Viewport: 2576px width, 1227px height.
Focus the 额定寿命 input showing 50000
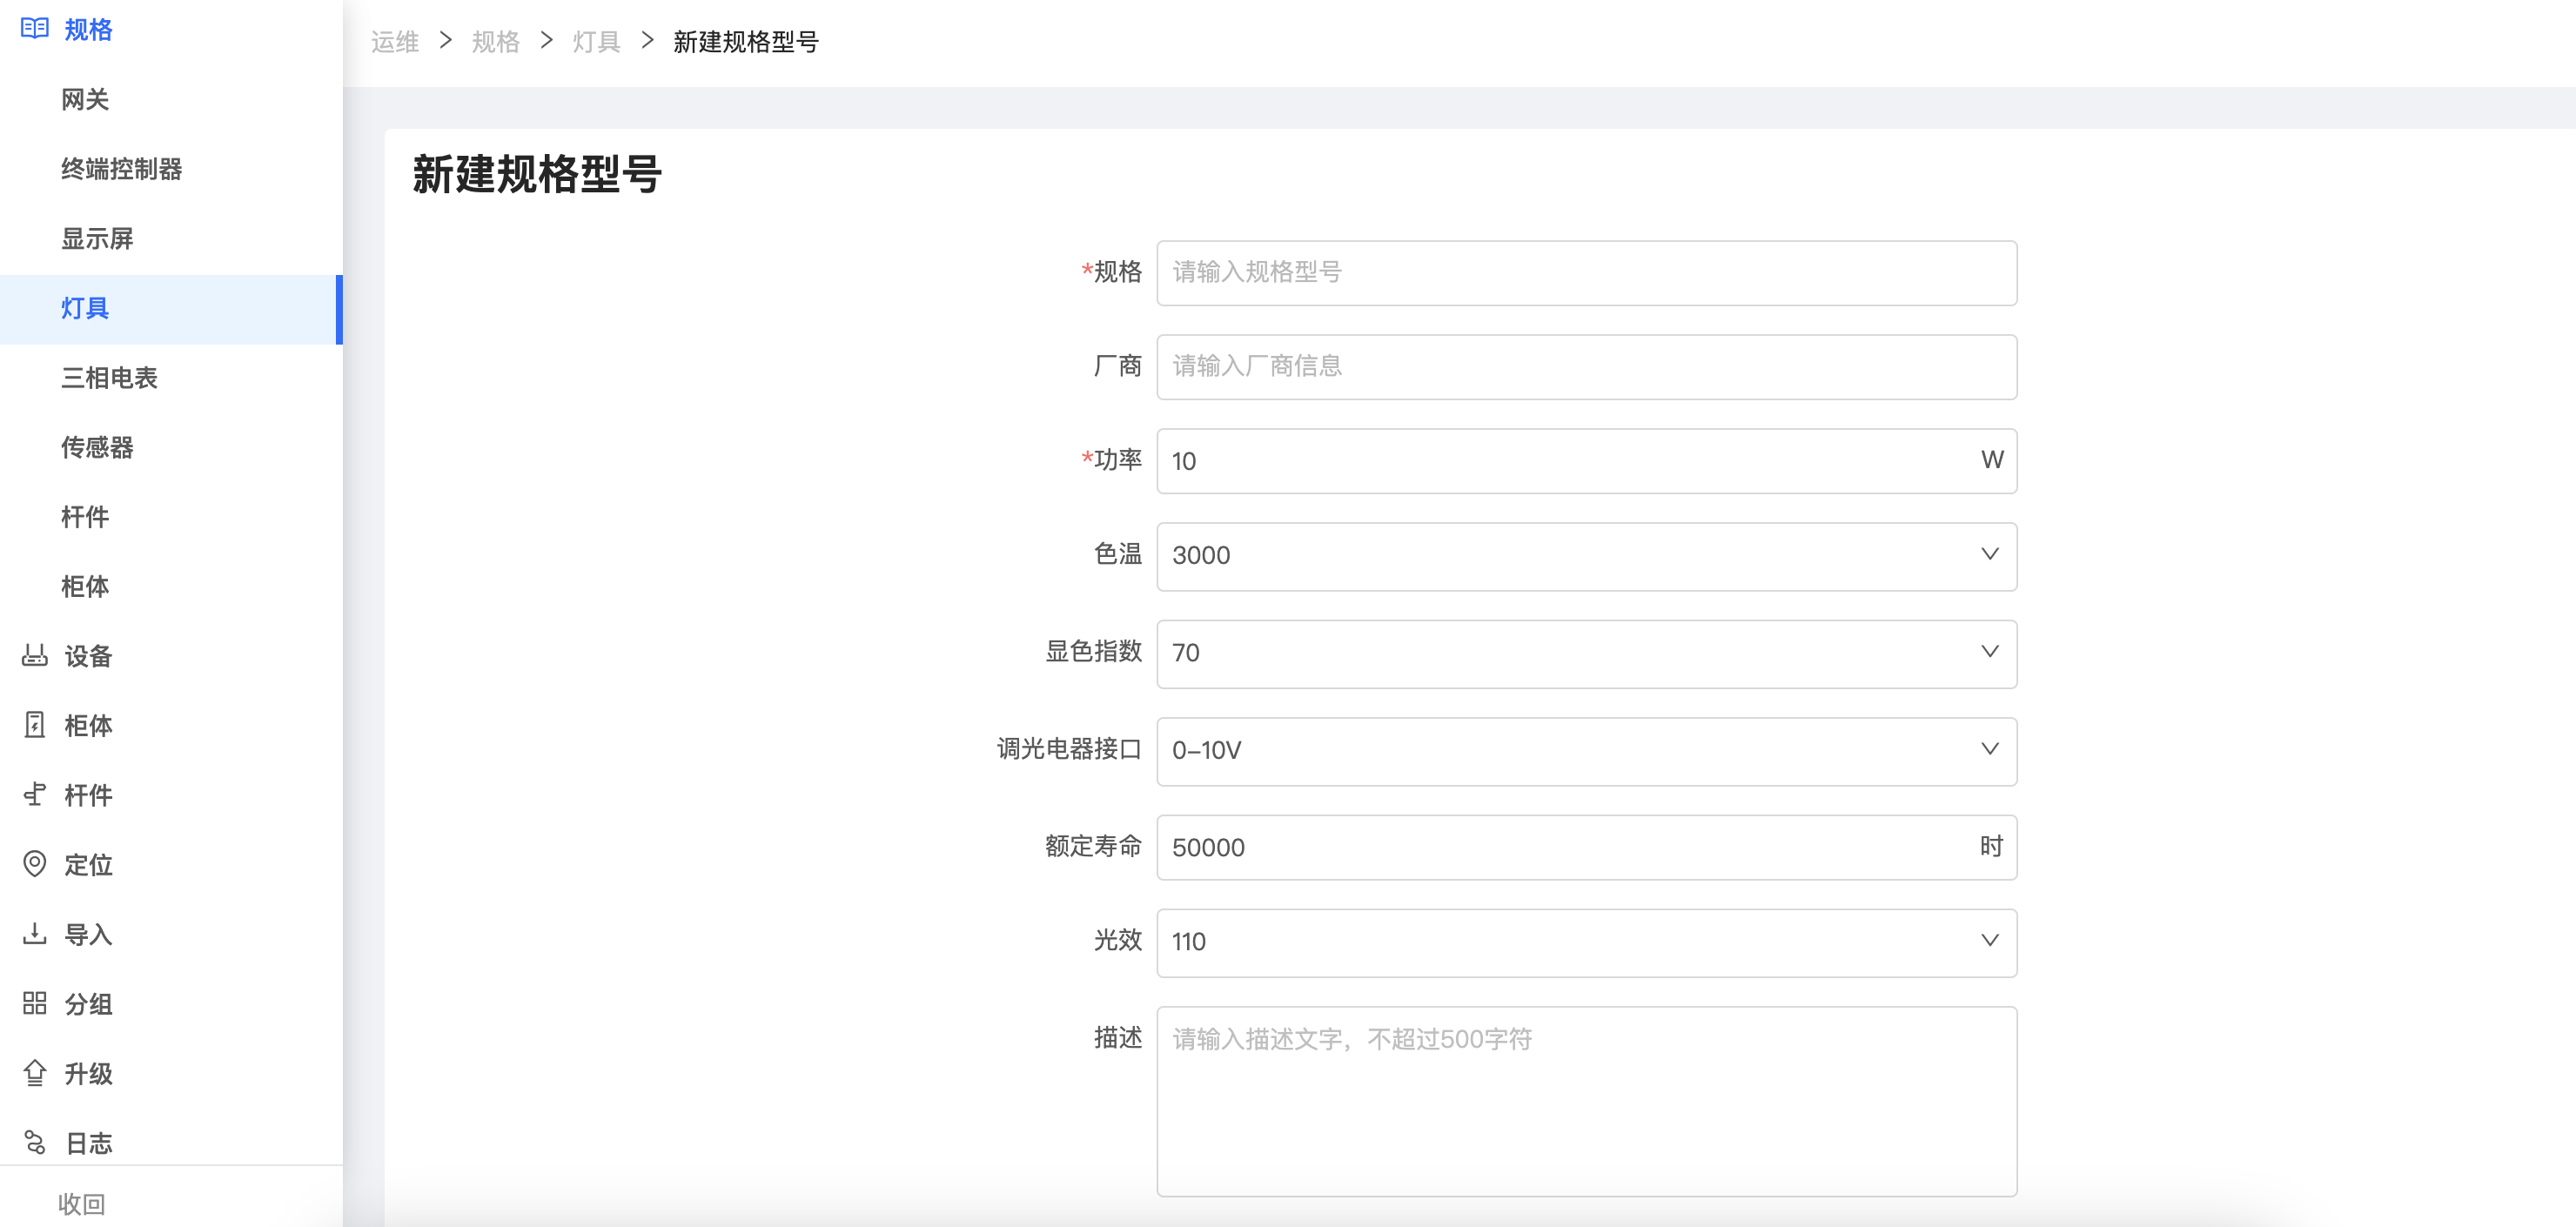(1586, 847)
